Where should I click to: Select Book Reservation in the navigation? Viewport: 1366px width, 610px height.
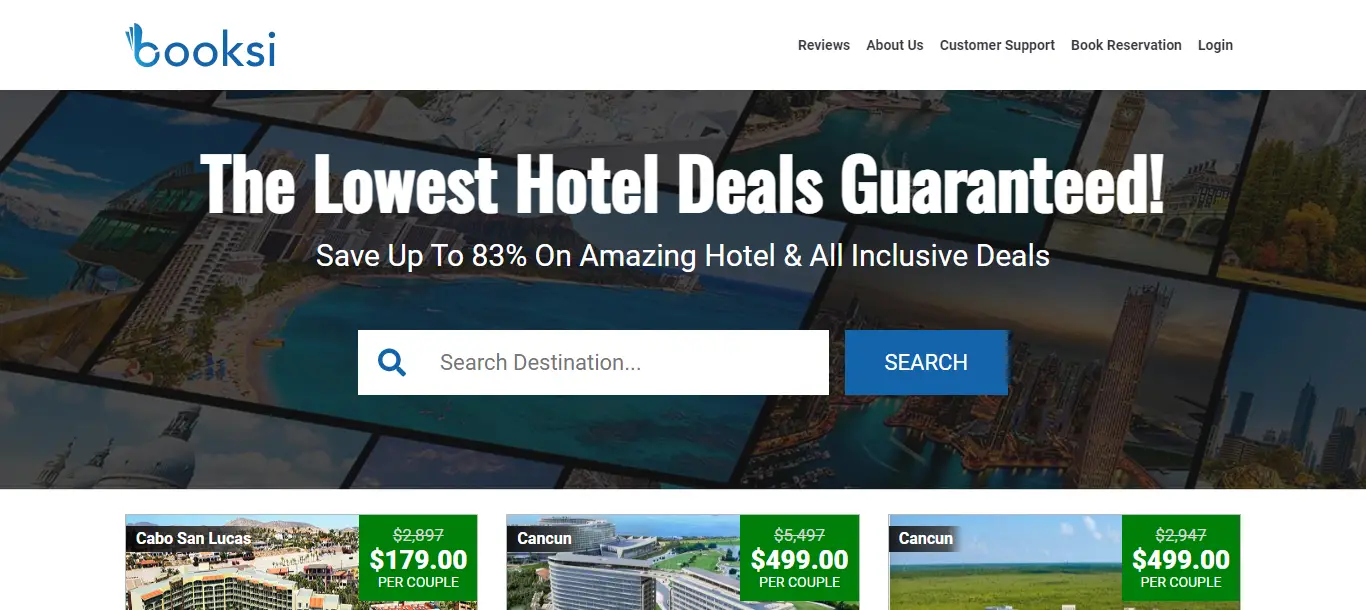(x=1126, y=45)
